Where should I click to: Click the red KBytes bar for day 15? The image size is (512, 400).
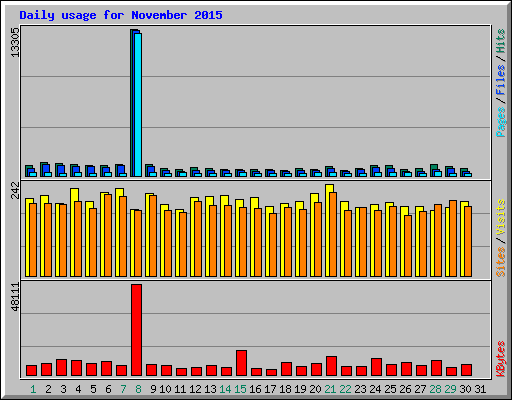[x=241, y=363]
